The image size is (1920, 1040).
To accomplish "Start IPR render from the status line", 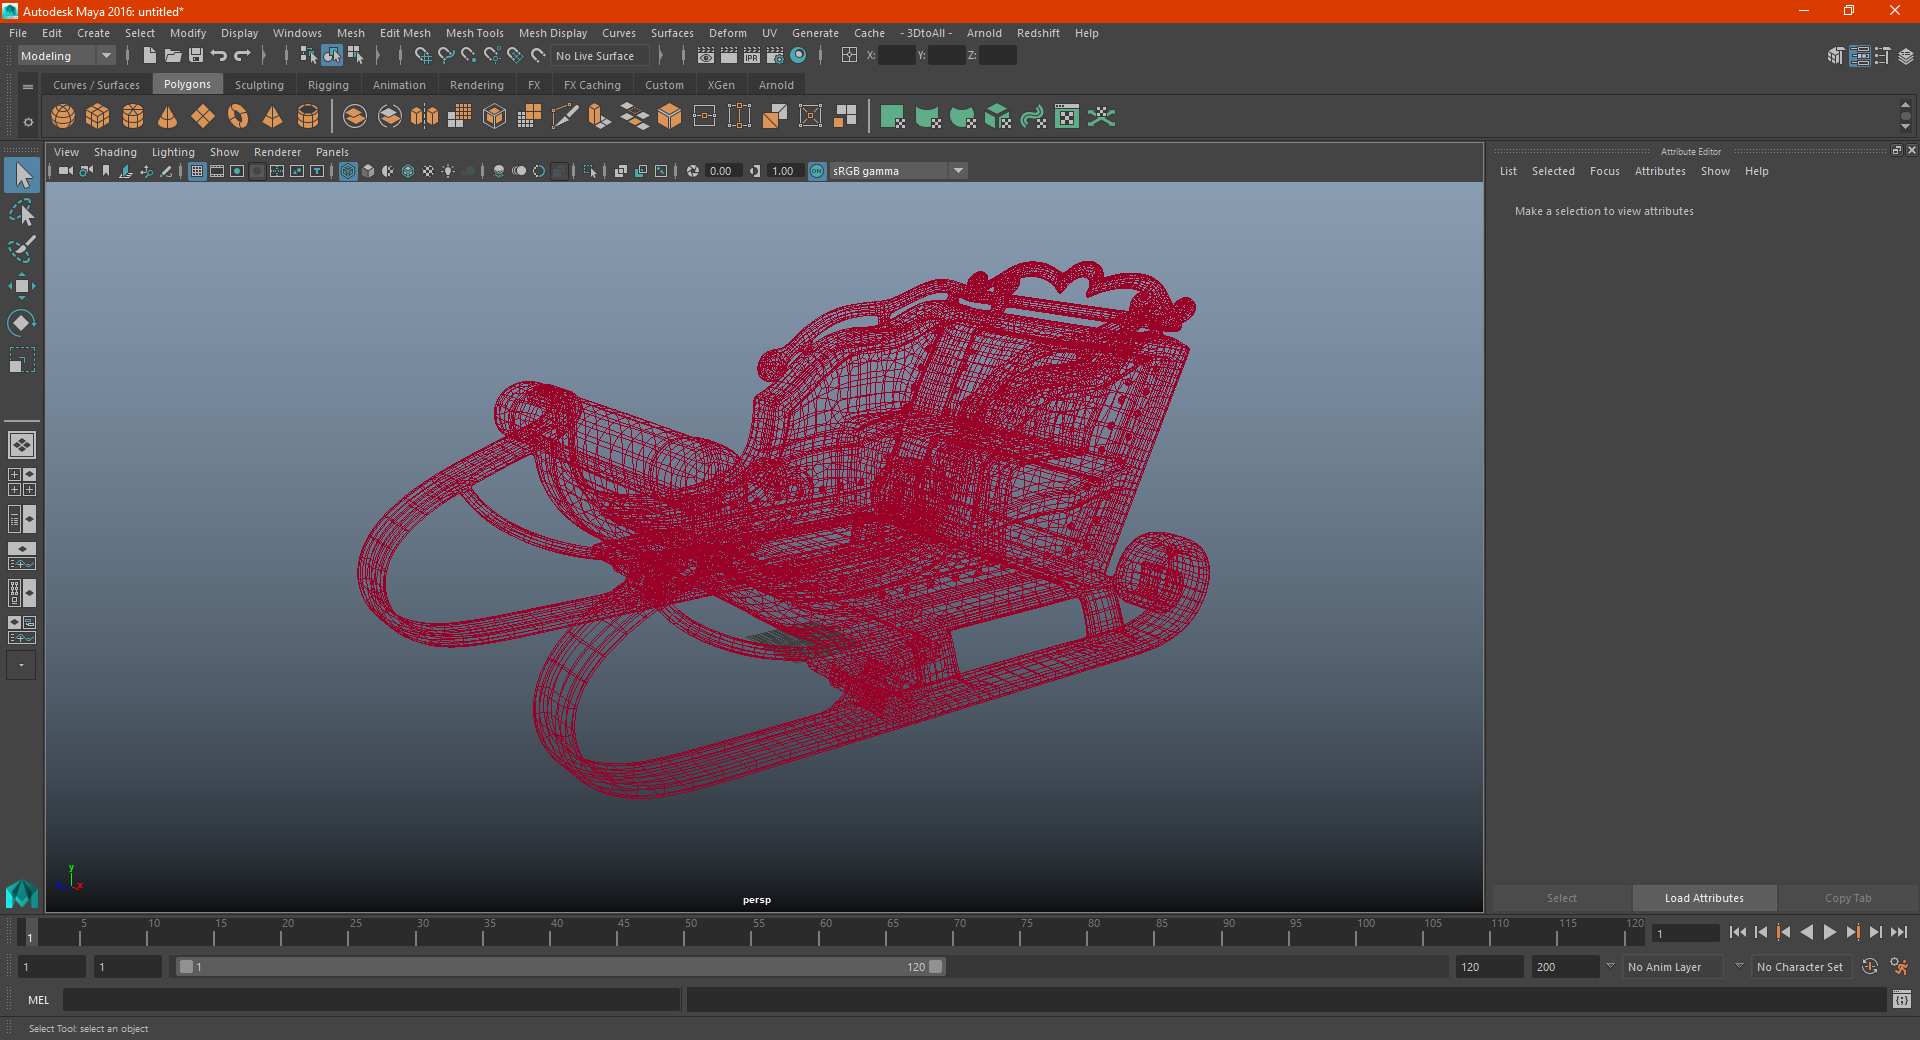I will [x=752, y=56].
